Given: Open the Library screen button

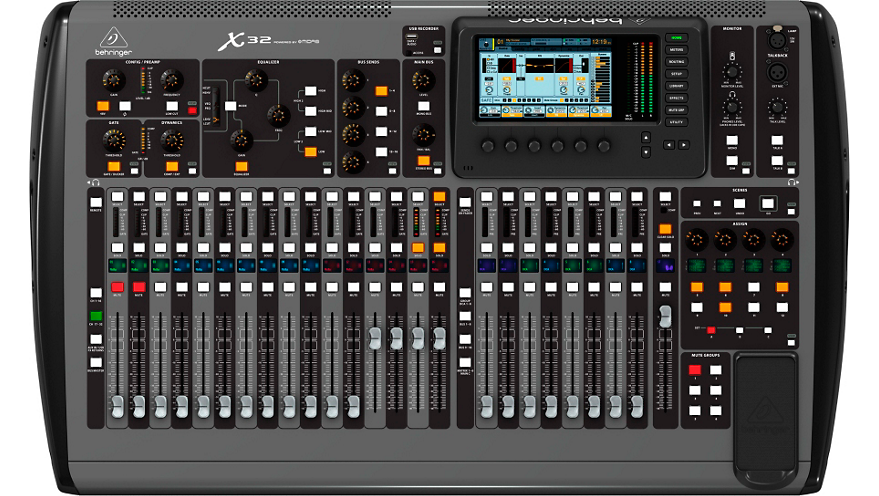Looking at the screenshot, I should point(677,86).
